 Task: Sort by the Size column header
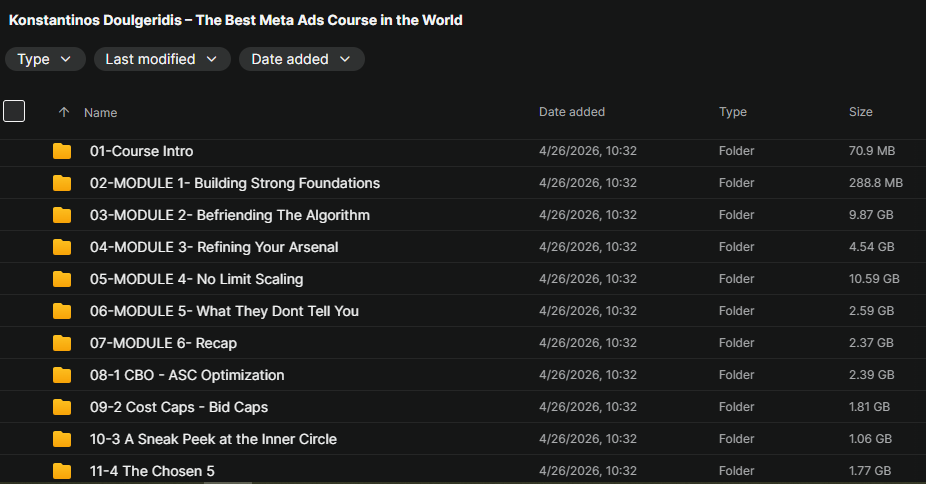(860, 112)
